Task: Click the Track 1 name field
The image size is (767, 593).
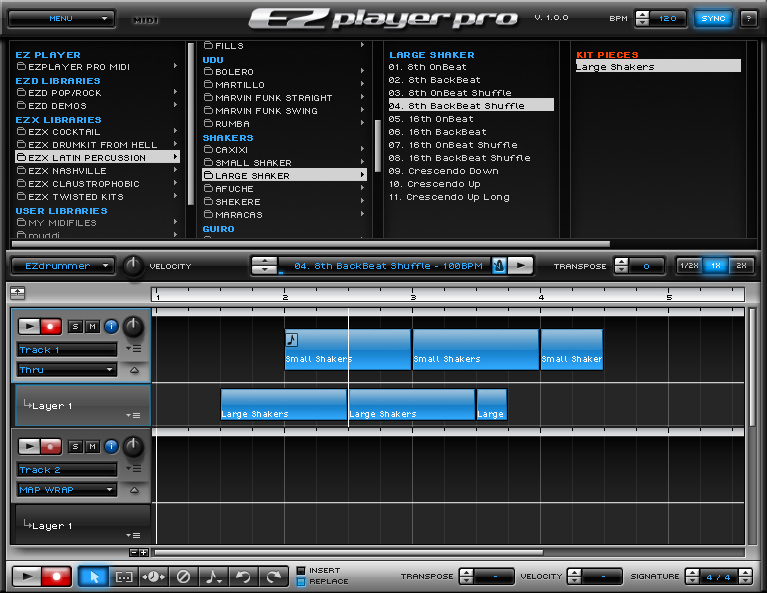Action: tap(67, 350)
